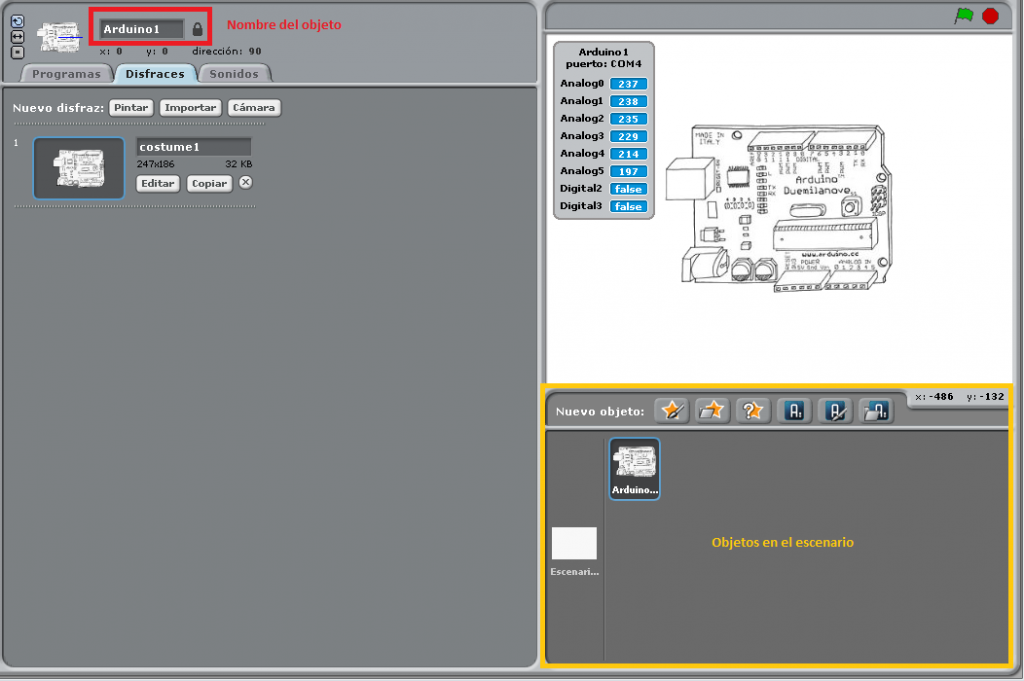This screenshot has width=1024, height=681.
Task: Open an Arduino board via the folder-A icon
Action: (876, 410)
